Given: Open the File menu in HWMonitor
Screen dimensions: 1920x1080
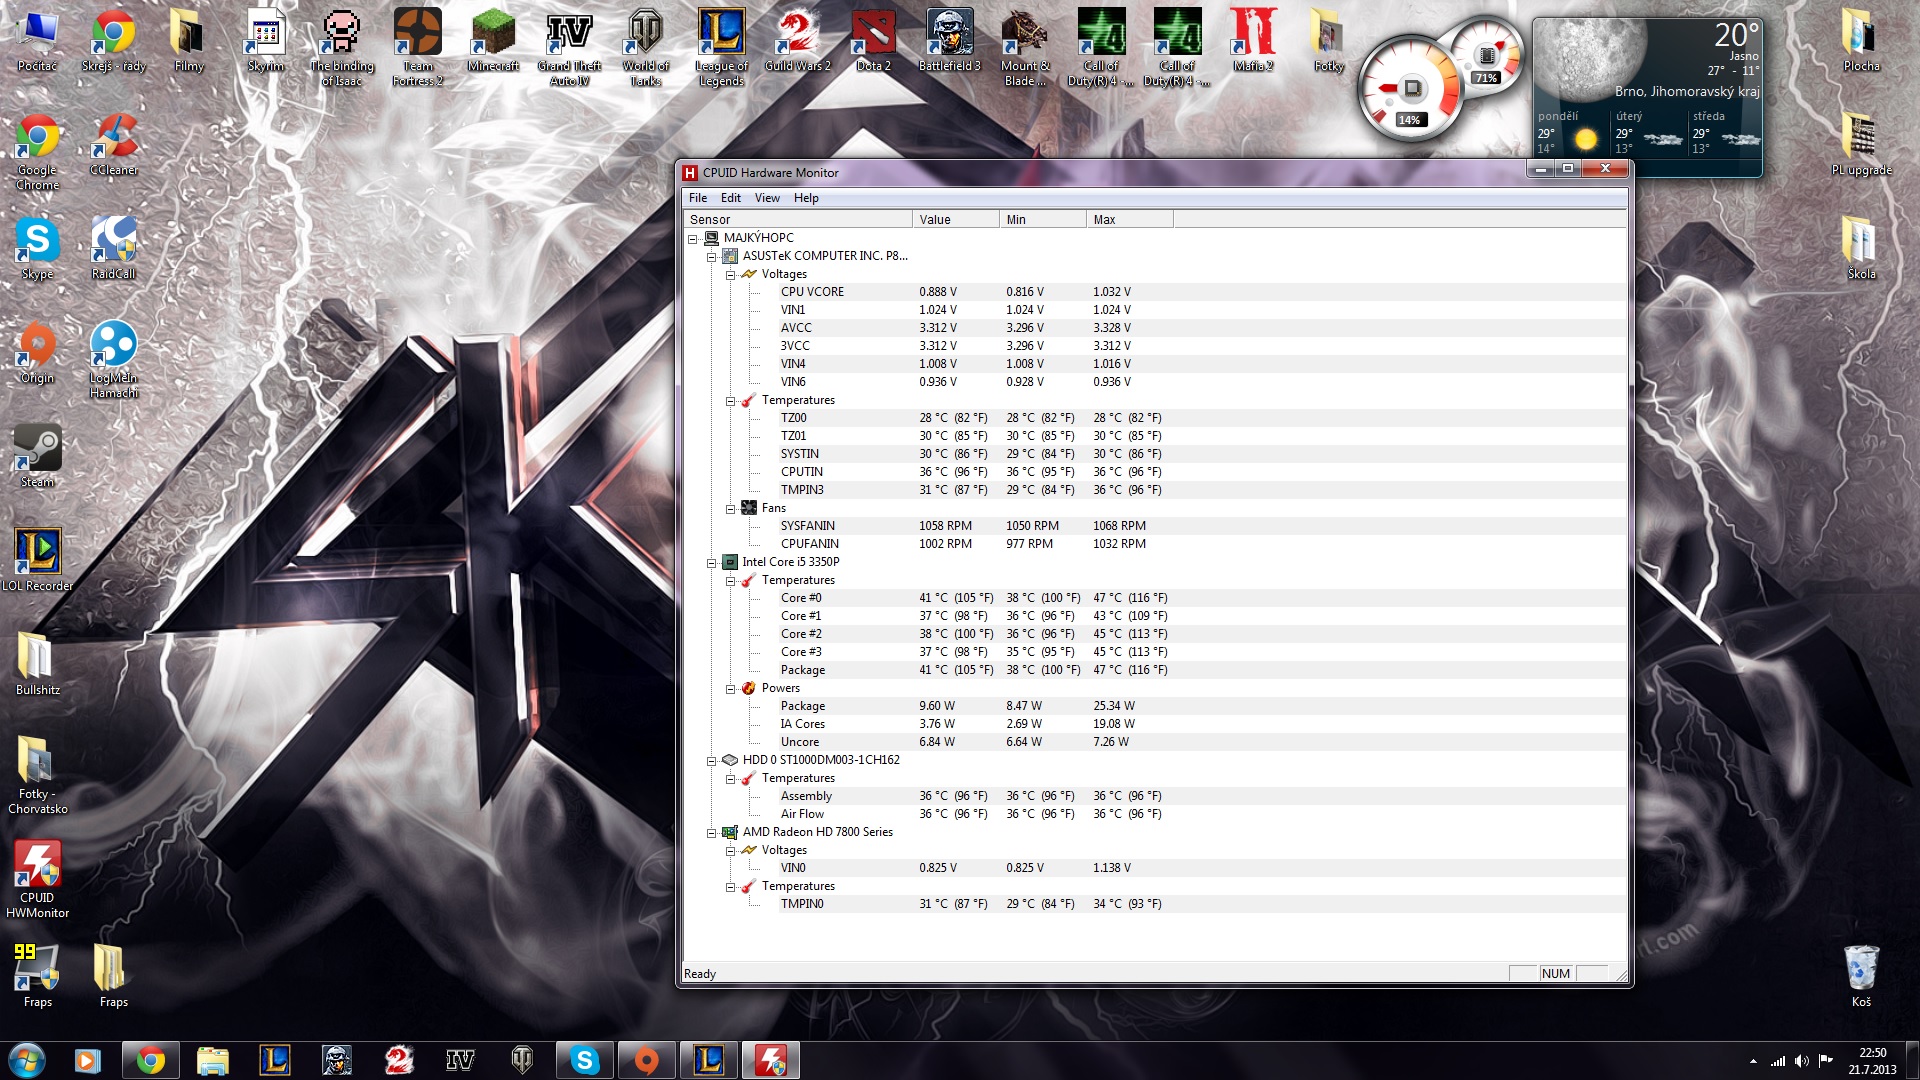Looking at the screenshot, I should (x=698, y=198).
